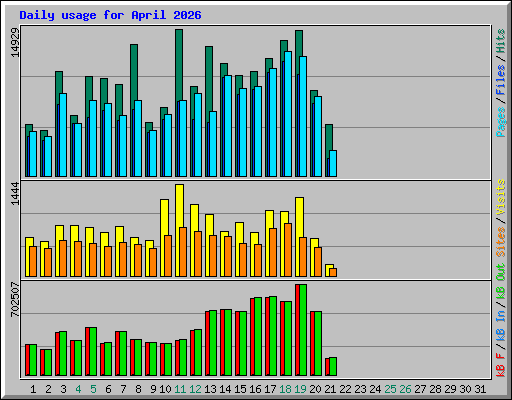The width and height of the screenshot is (512, 400).
Task: Click day label 10 on the x-axis
Action: point(165,389)
